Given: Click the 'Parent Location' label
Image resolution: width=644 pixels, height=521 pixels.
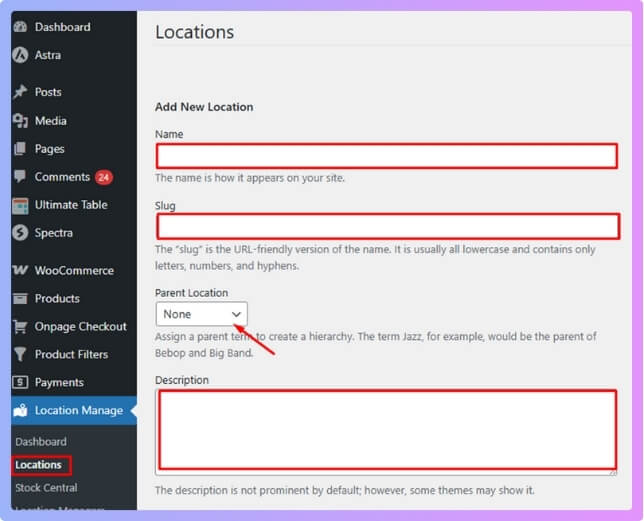Looking at the screenshot, I should (x=191, y=293).
